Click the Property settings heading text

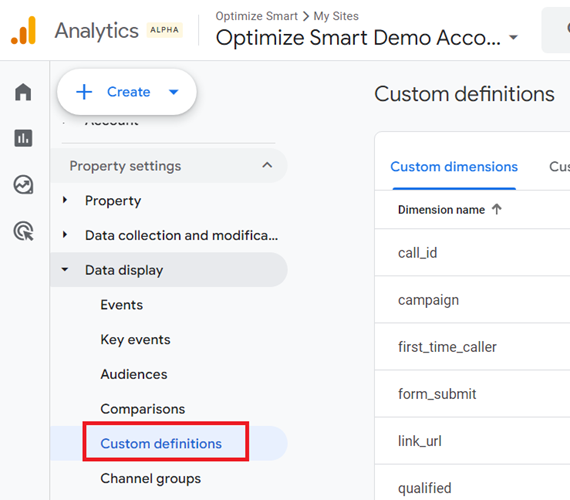125,166
